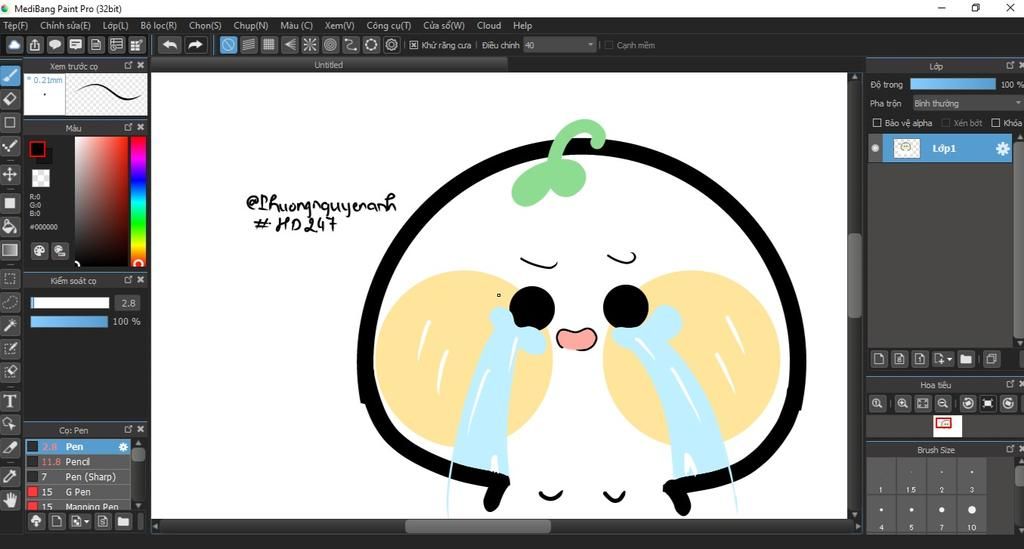Click the navigator thumbnail preview
The height and width of the screenshot is (549, 1024).
(948, 426)
